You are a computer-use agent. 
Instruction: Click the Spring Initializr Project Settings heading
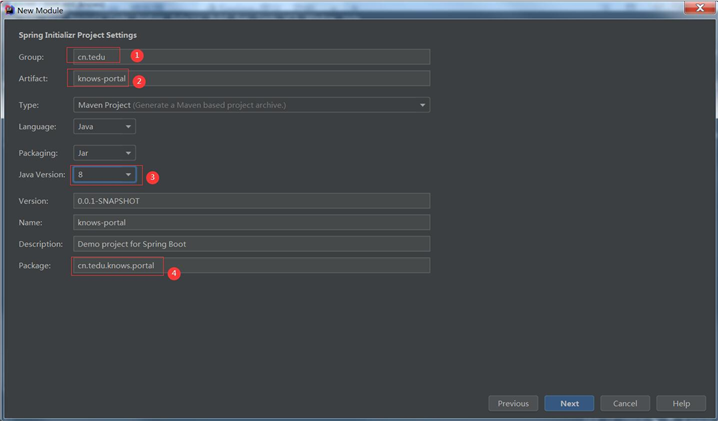[x=77, y=35]
